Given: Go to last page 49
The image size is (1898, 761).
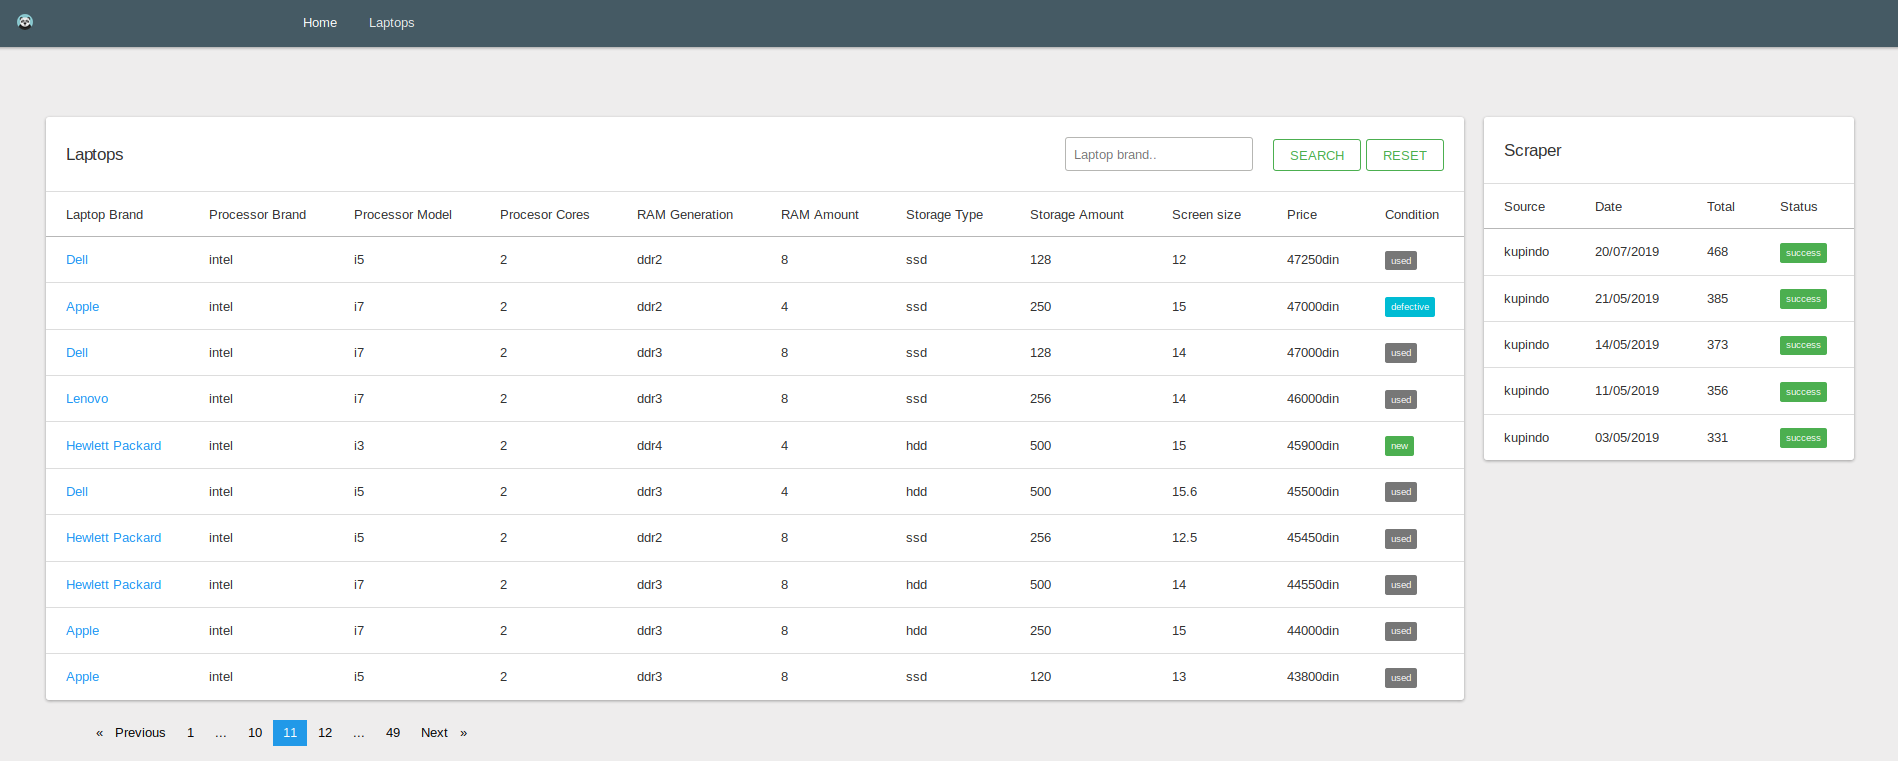Looking at the screenshot, I should (393, 733).
